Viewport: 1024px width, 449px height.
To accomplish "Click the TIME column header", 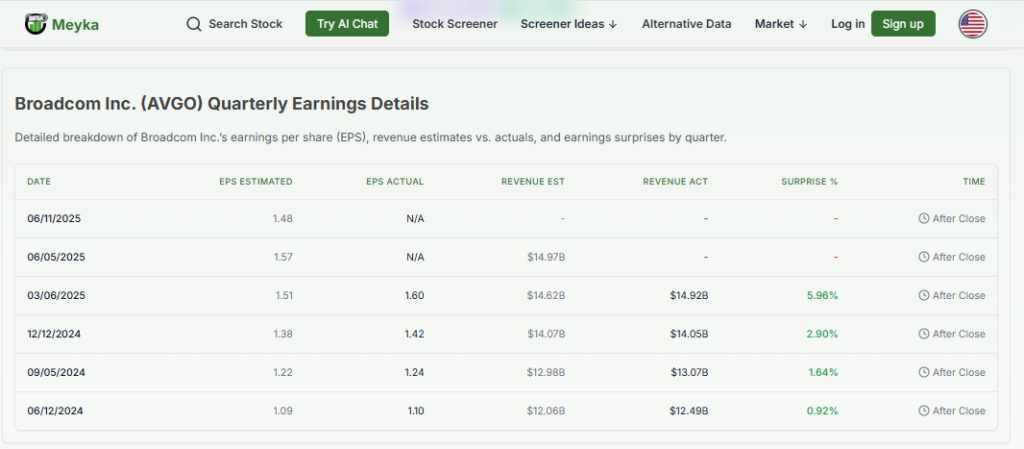I will tap(974, 182).
